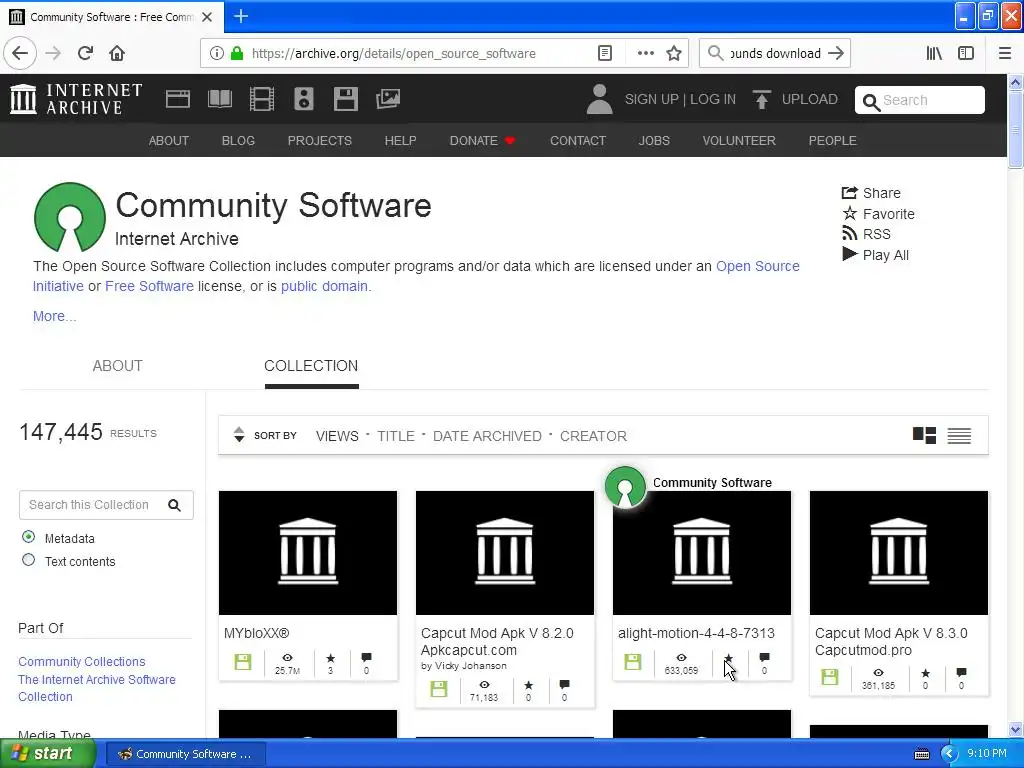Image resolution: width=1024 pixels, height=768 pixels.
Task: Open the DONATE menu item
Action: coord(483,140)
